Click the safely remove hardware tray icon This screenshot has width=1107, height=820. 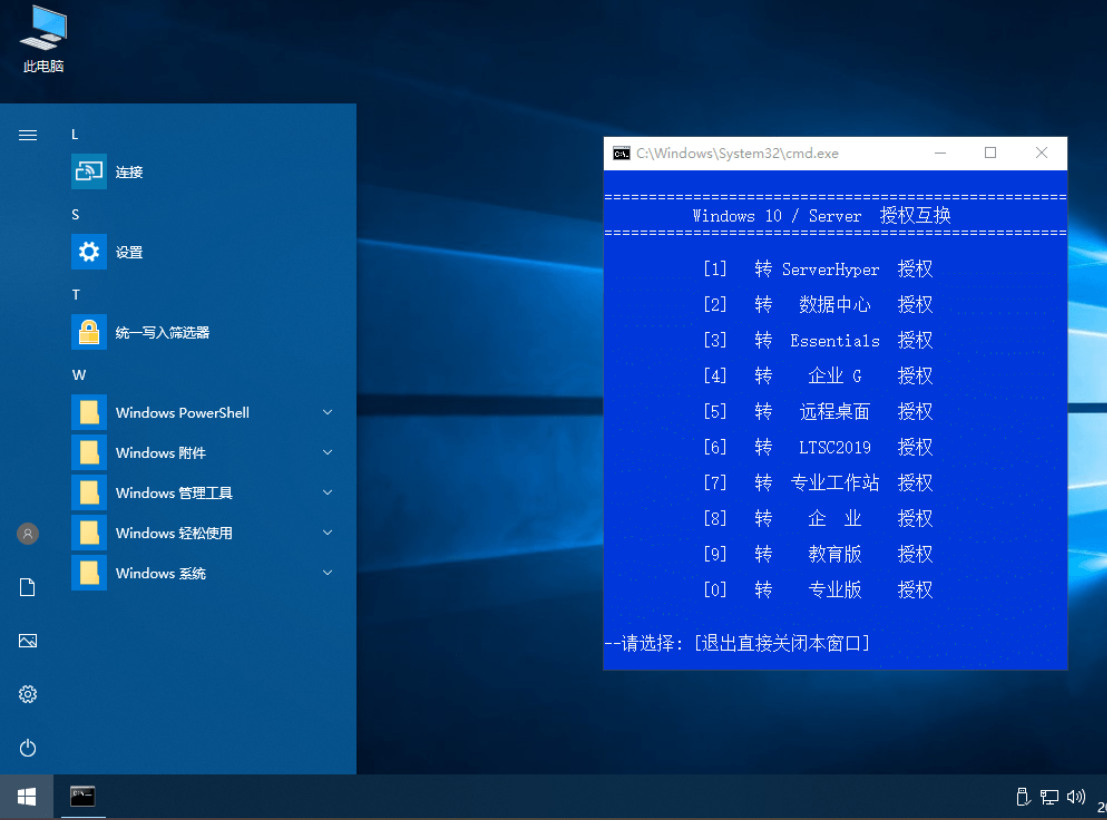point(1022,797)
